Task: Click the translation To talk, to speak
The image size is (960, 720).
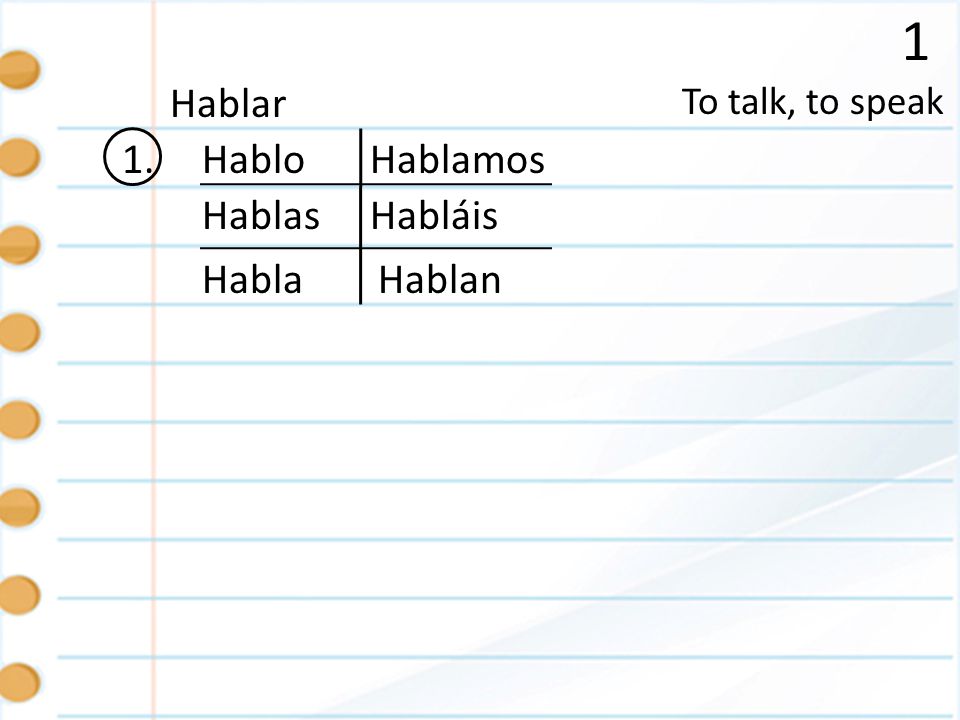Action: click(812, 102)
